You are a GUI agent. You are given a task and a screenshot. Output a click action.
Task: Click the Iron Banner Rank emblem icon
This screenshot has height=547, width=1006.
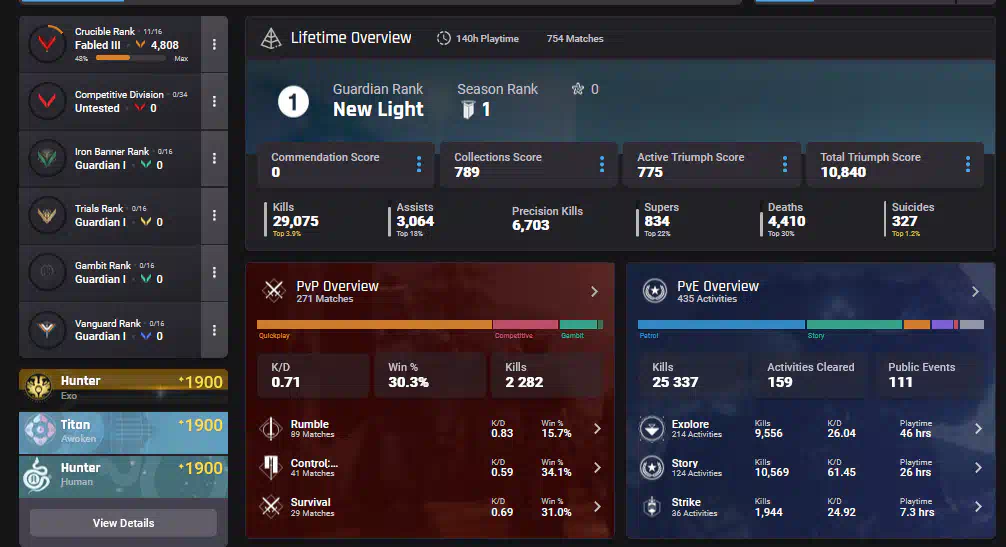[x=46, y=158]
